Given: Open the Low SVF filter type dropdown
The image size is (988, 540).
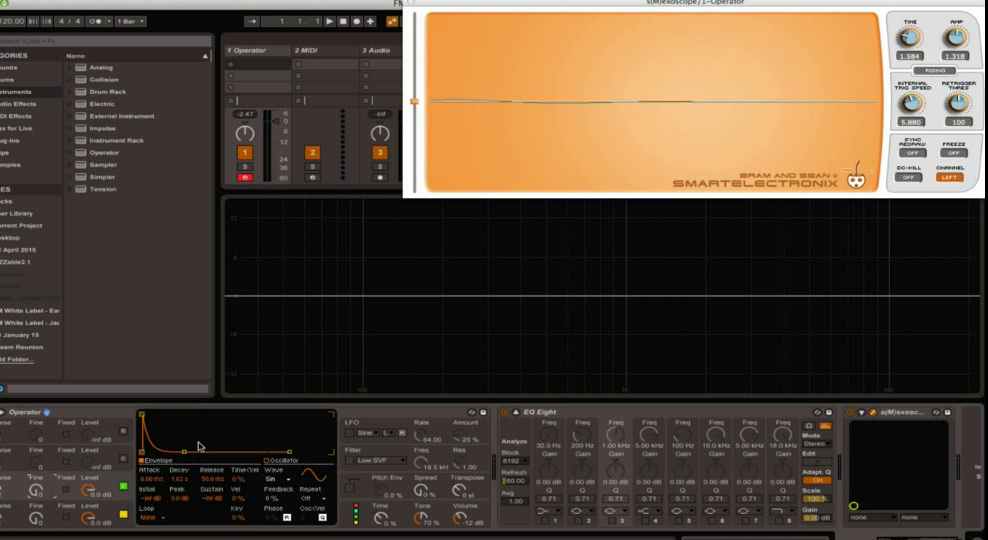Looking at the screenshot, I should tap(381, 461).
